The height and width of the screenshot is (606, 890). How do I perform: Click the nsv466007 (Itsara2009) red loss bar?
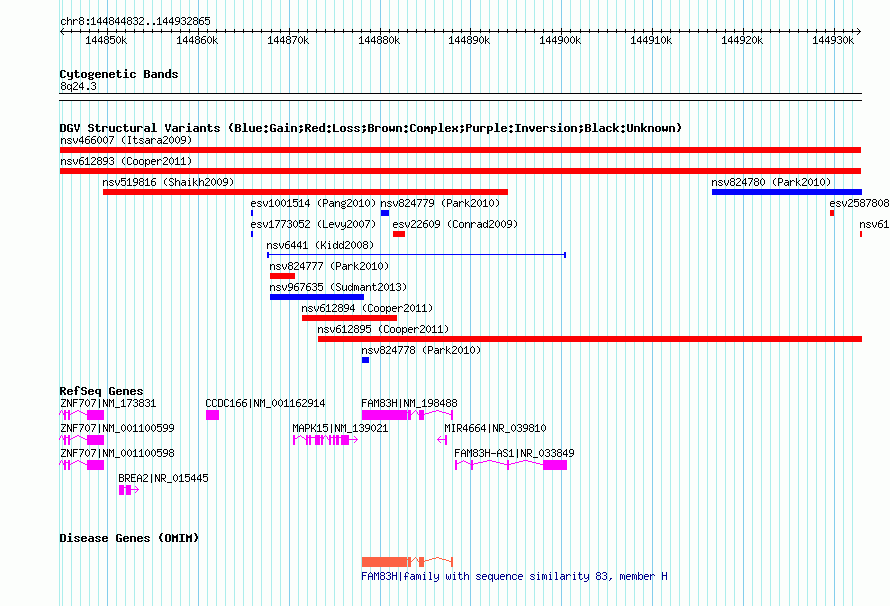click(460, 150)
